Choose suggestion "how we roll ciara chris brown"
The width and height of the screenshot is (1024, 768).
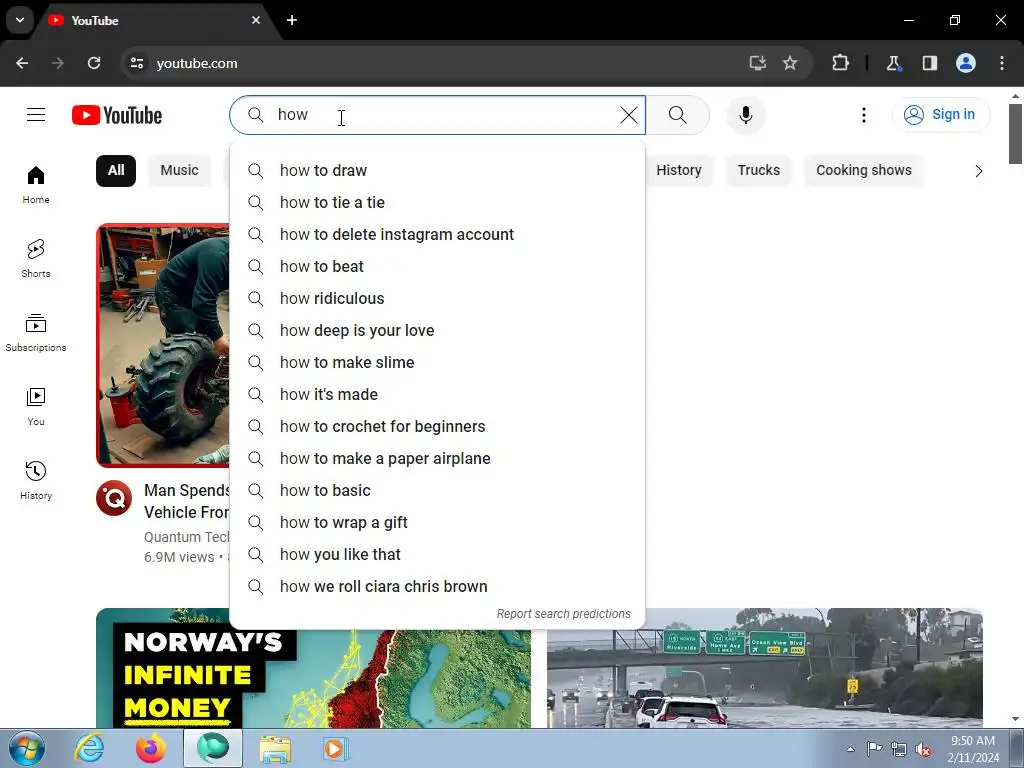coord(438,586)
